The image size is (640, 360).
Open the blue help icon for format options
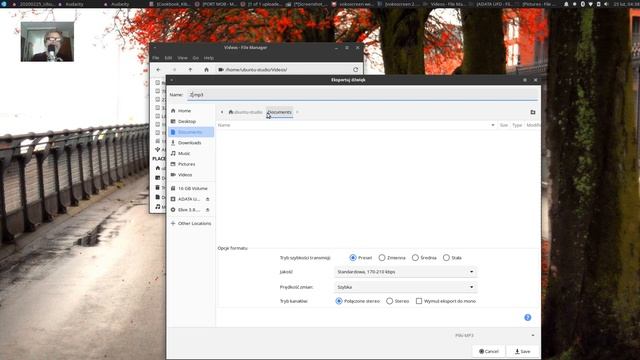(528, 317)
